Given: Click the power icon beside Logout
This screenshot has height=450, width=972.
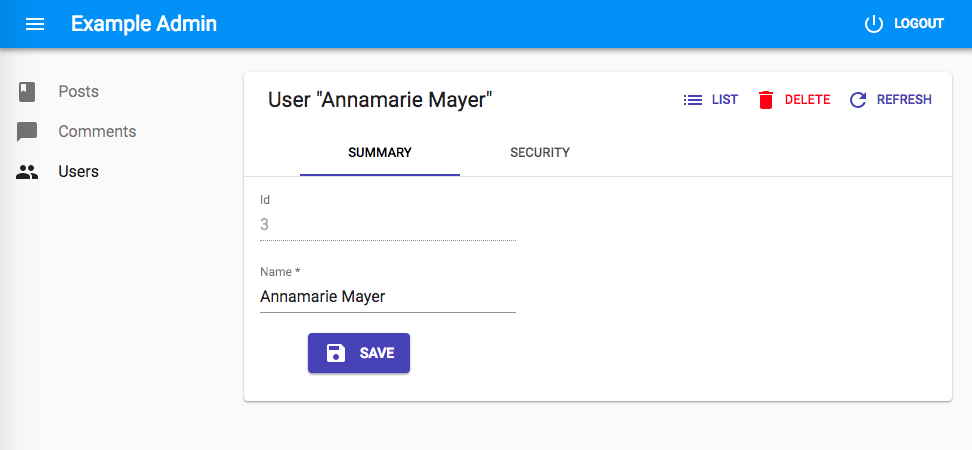Looking at the screenshot, I should coord(874,24).
